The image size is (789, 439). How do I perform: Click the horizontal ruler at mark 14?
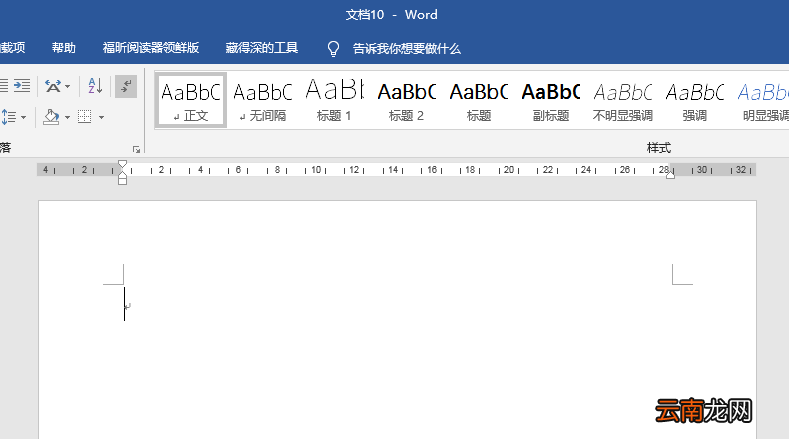click(x=393, y=170)
